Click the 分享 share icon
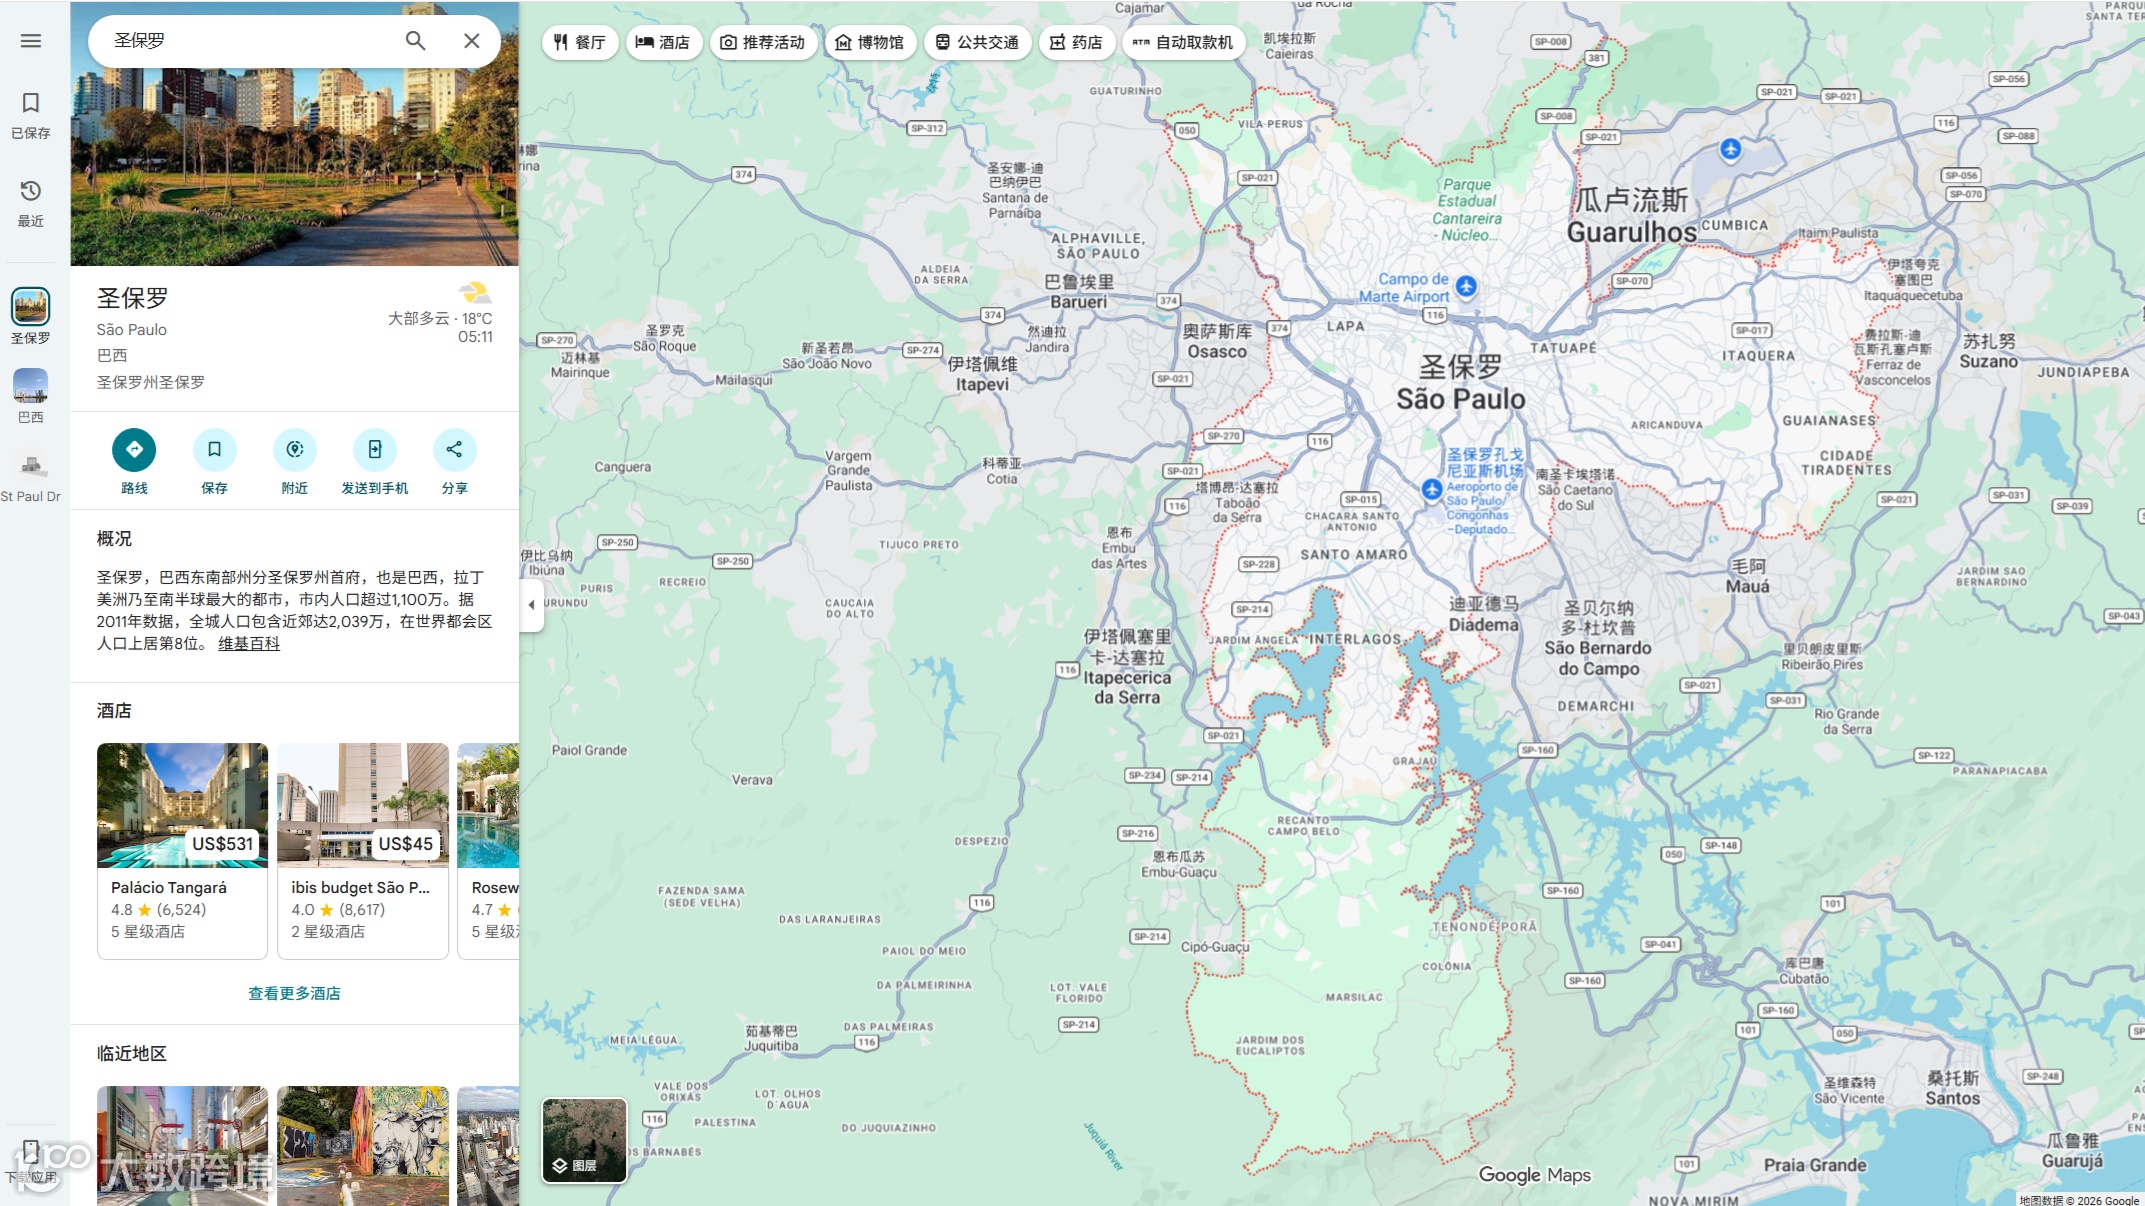 454,450
